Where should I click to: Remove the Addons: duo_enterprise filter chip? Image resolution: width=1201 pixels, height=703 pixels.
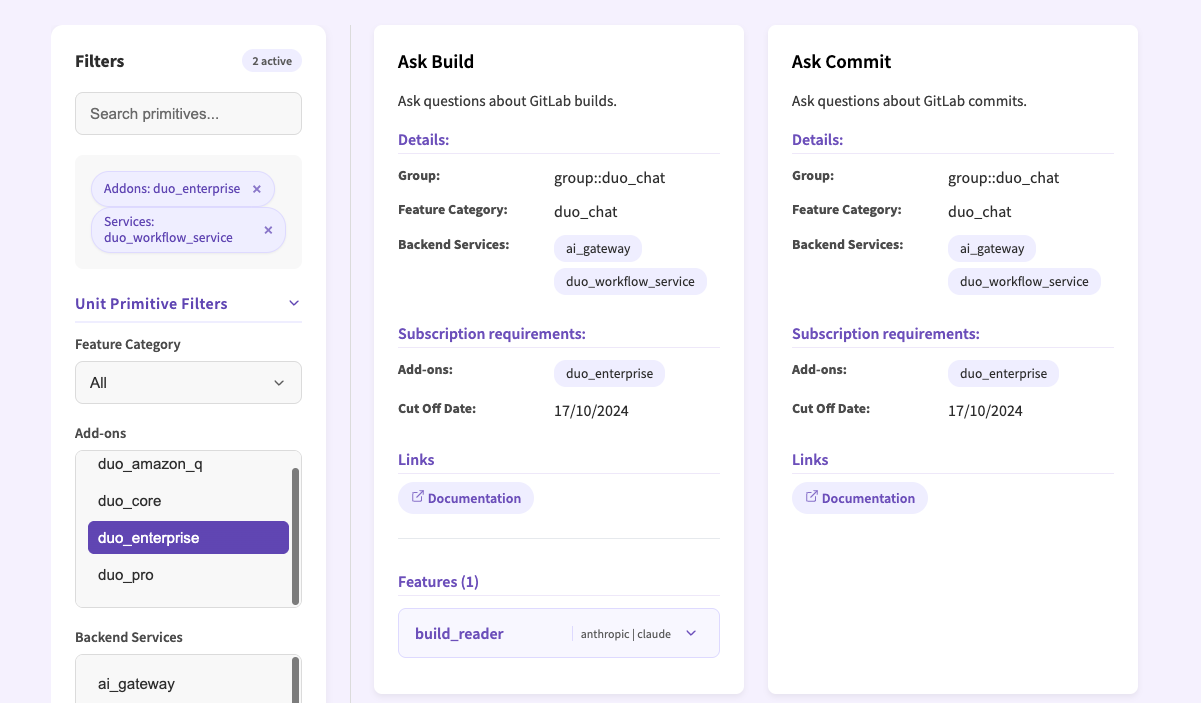pyautogui.click(x=256, y=188)
